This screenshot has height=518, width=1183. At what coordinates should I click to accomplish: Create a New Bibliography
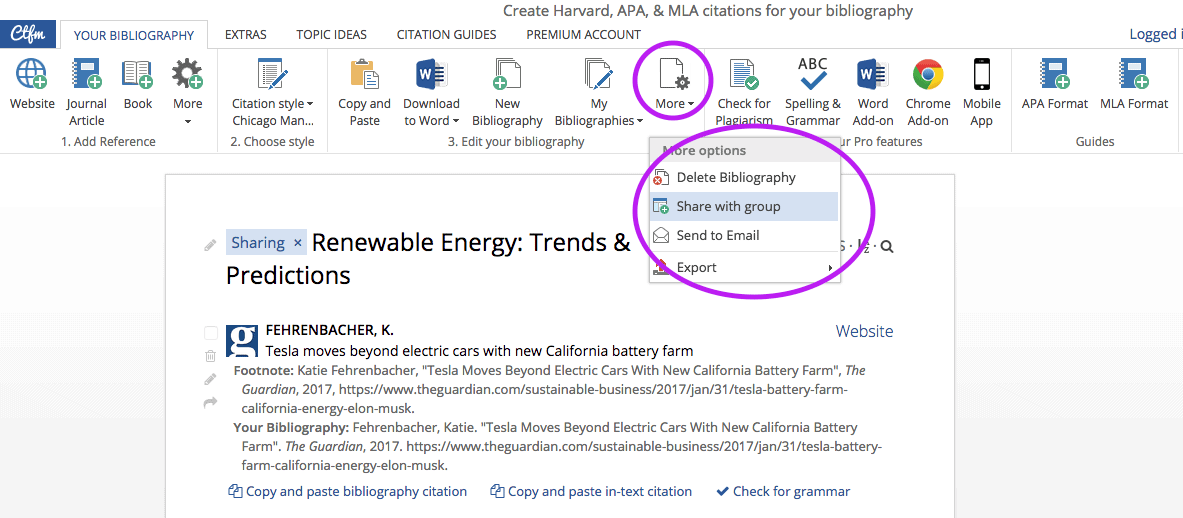click(507, 76)
